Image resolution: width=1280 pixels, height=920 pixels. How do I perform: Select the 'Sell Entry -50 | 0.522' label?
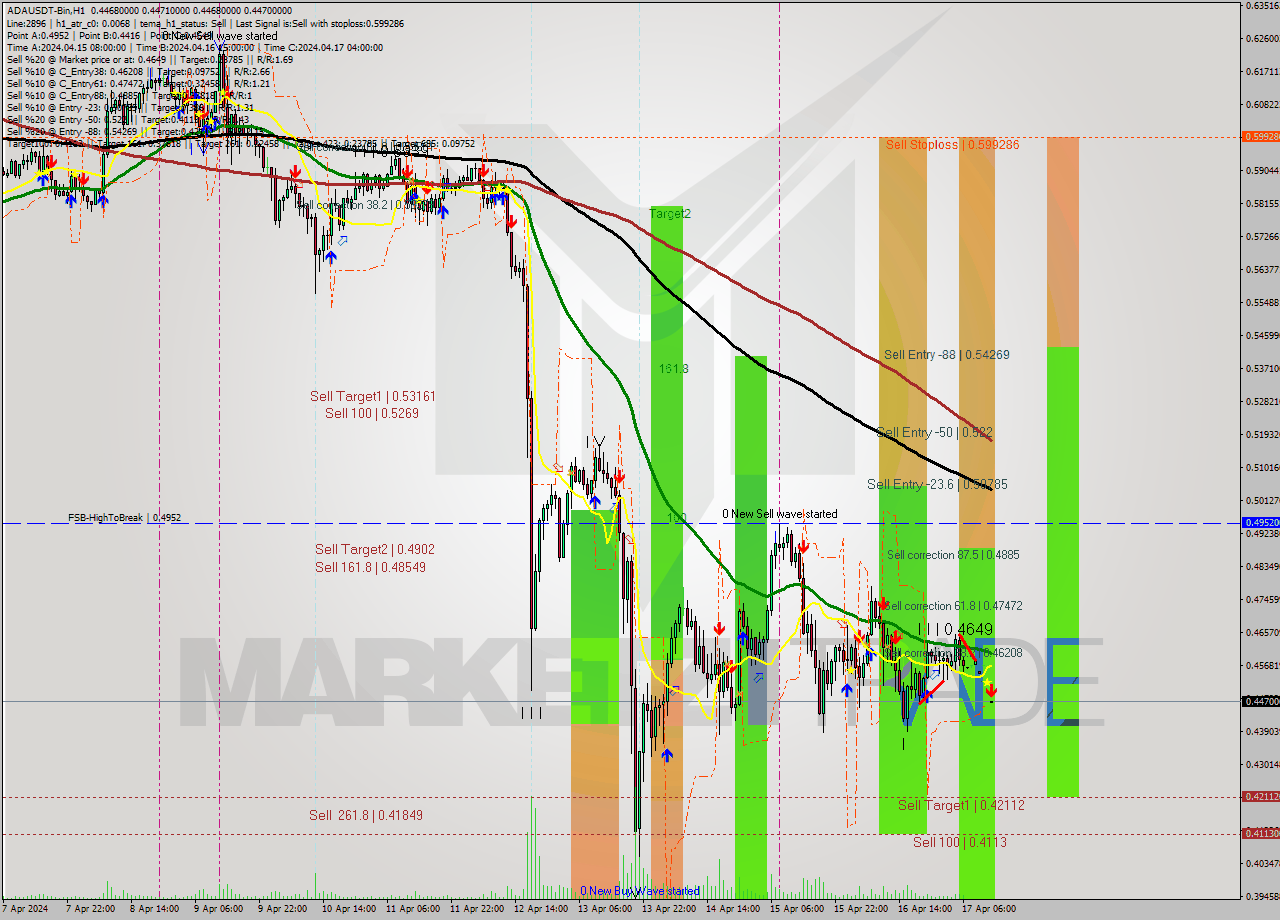pyautogui.click(x=934, y=432)
